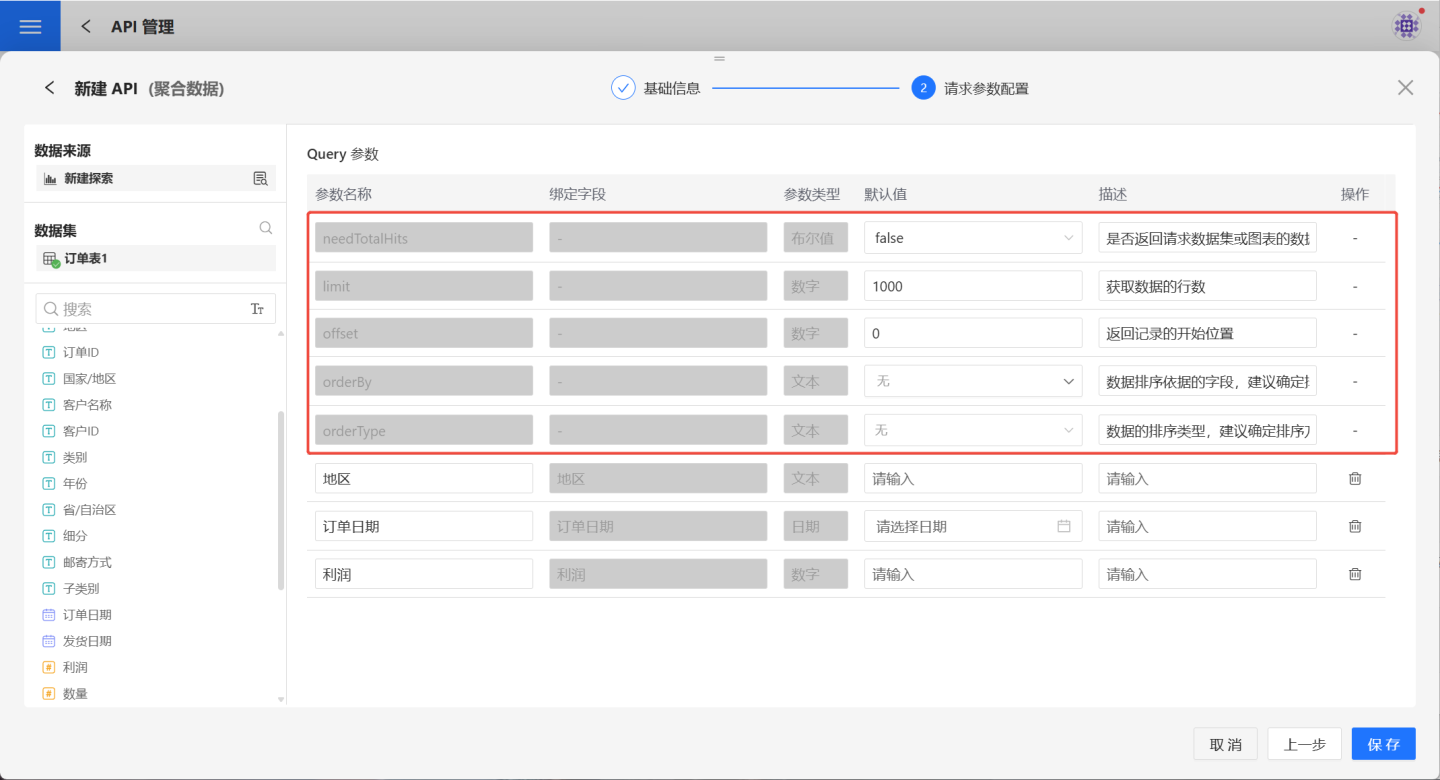Click the 上一步 button
This screenshot has height=780, width=1440.
pos(1304,744)
